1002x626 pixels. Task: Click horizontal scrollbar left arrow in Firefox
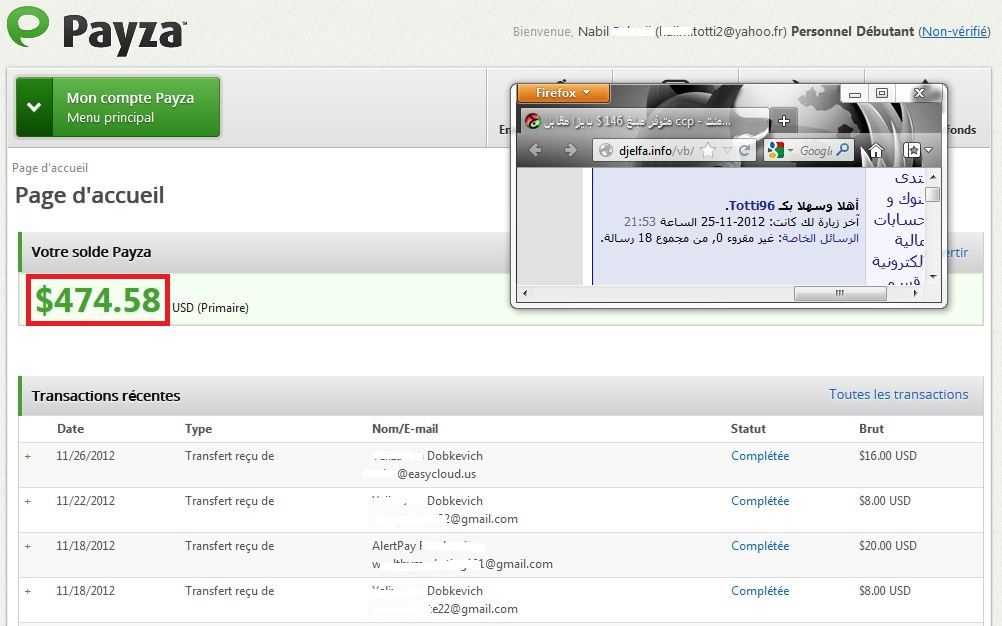[525, 293]
